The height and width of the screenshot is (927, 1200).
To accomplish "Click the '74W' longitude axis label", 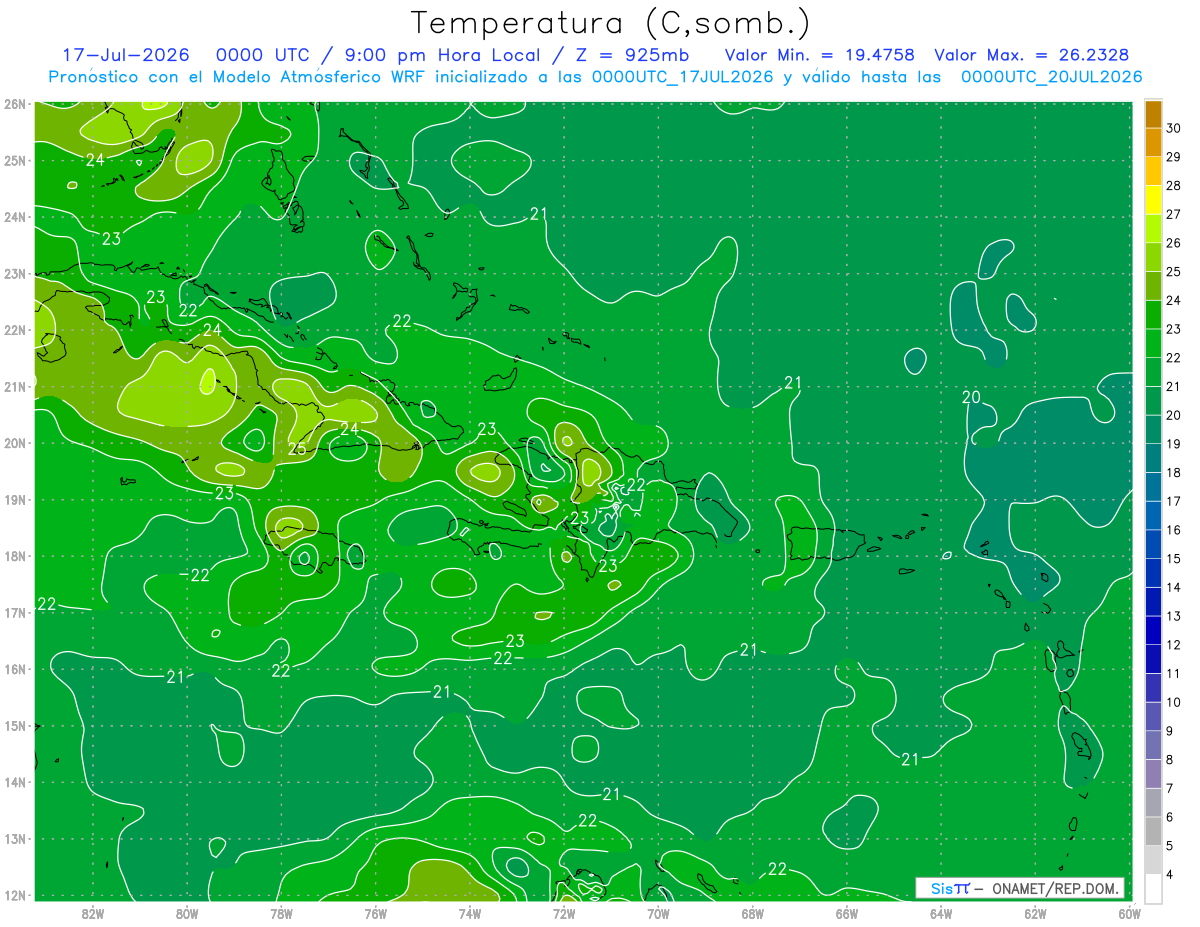I will (x=469, y=913).
